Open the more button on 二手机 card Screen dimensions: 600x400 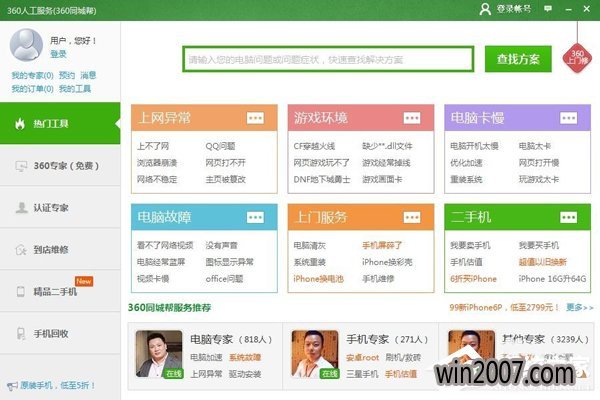click(568, 217)
